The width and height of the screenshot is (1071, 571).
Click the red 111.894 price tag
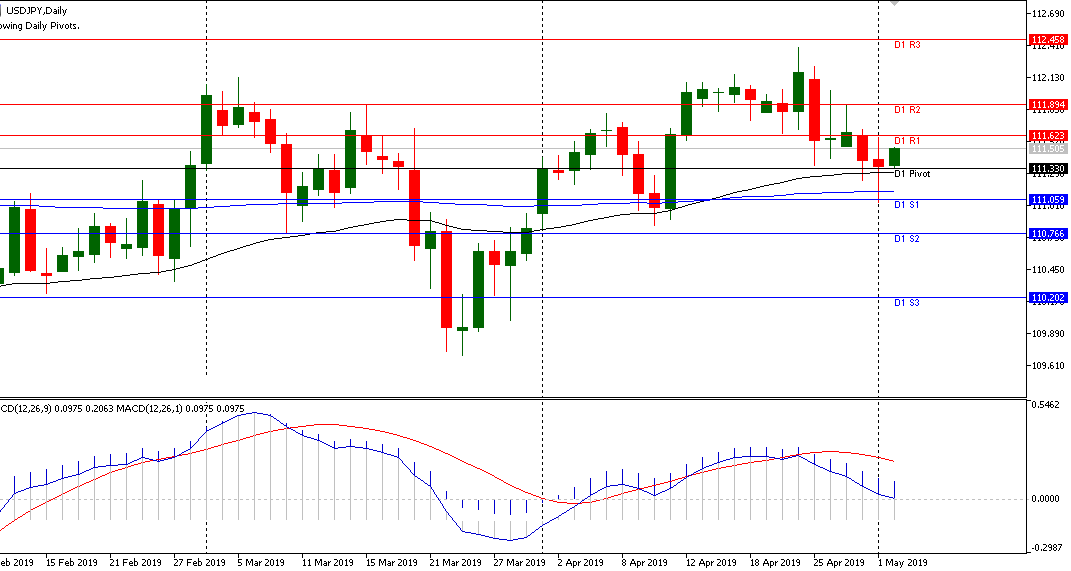tap(1048, 104)
